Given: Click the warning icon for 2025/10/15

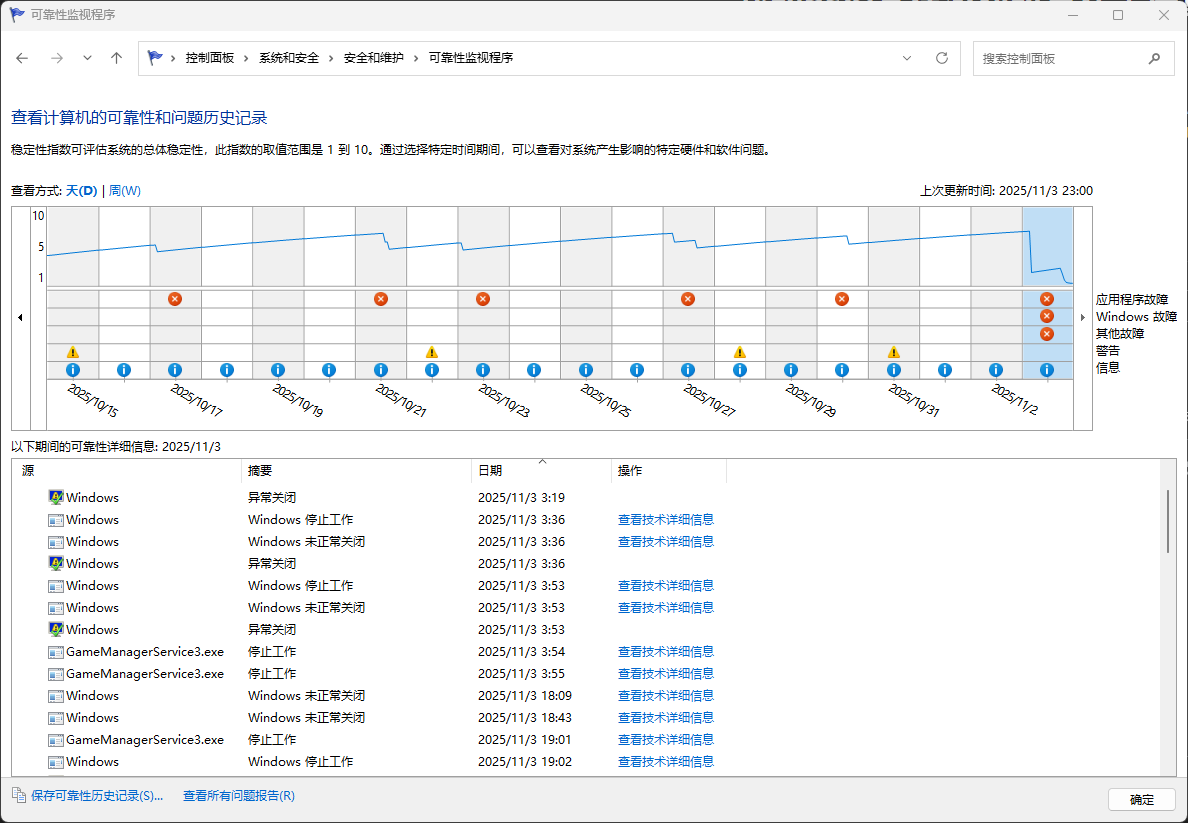Looking at the screenshot, I should tap(73, 352).
